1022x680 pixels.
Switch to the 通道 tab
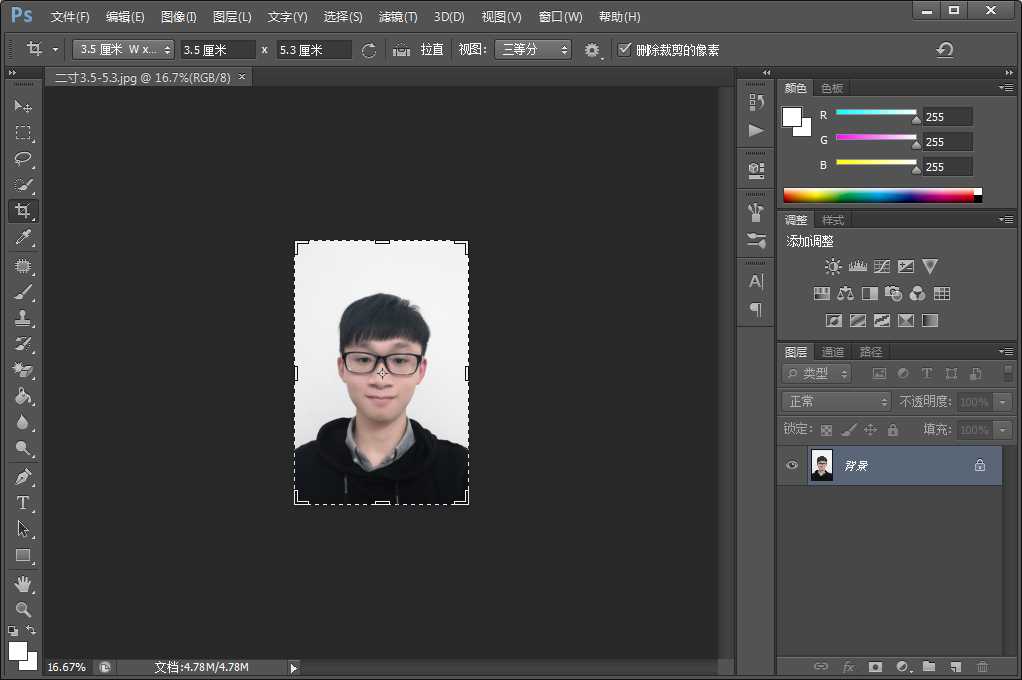coord(832,352)
